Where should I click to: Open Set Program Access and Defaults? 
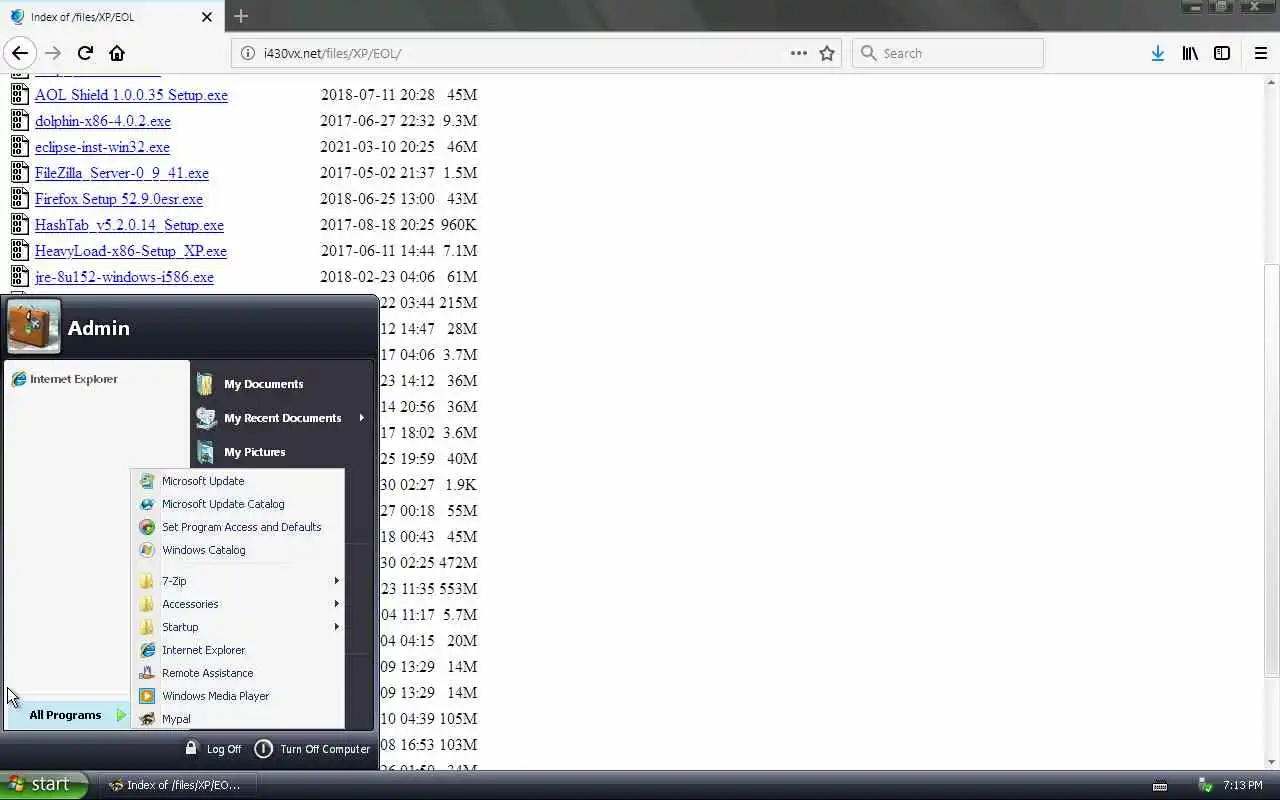[x=240, y=527]
